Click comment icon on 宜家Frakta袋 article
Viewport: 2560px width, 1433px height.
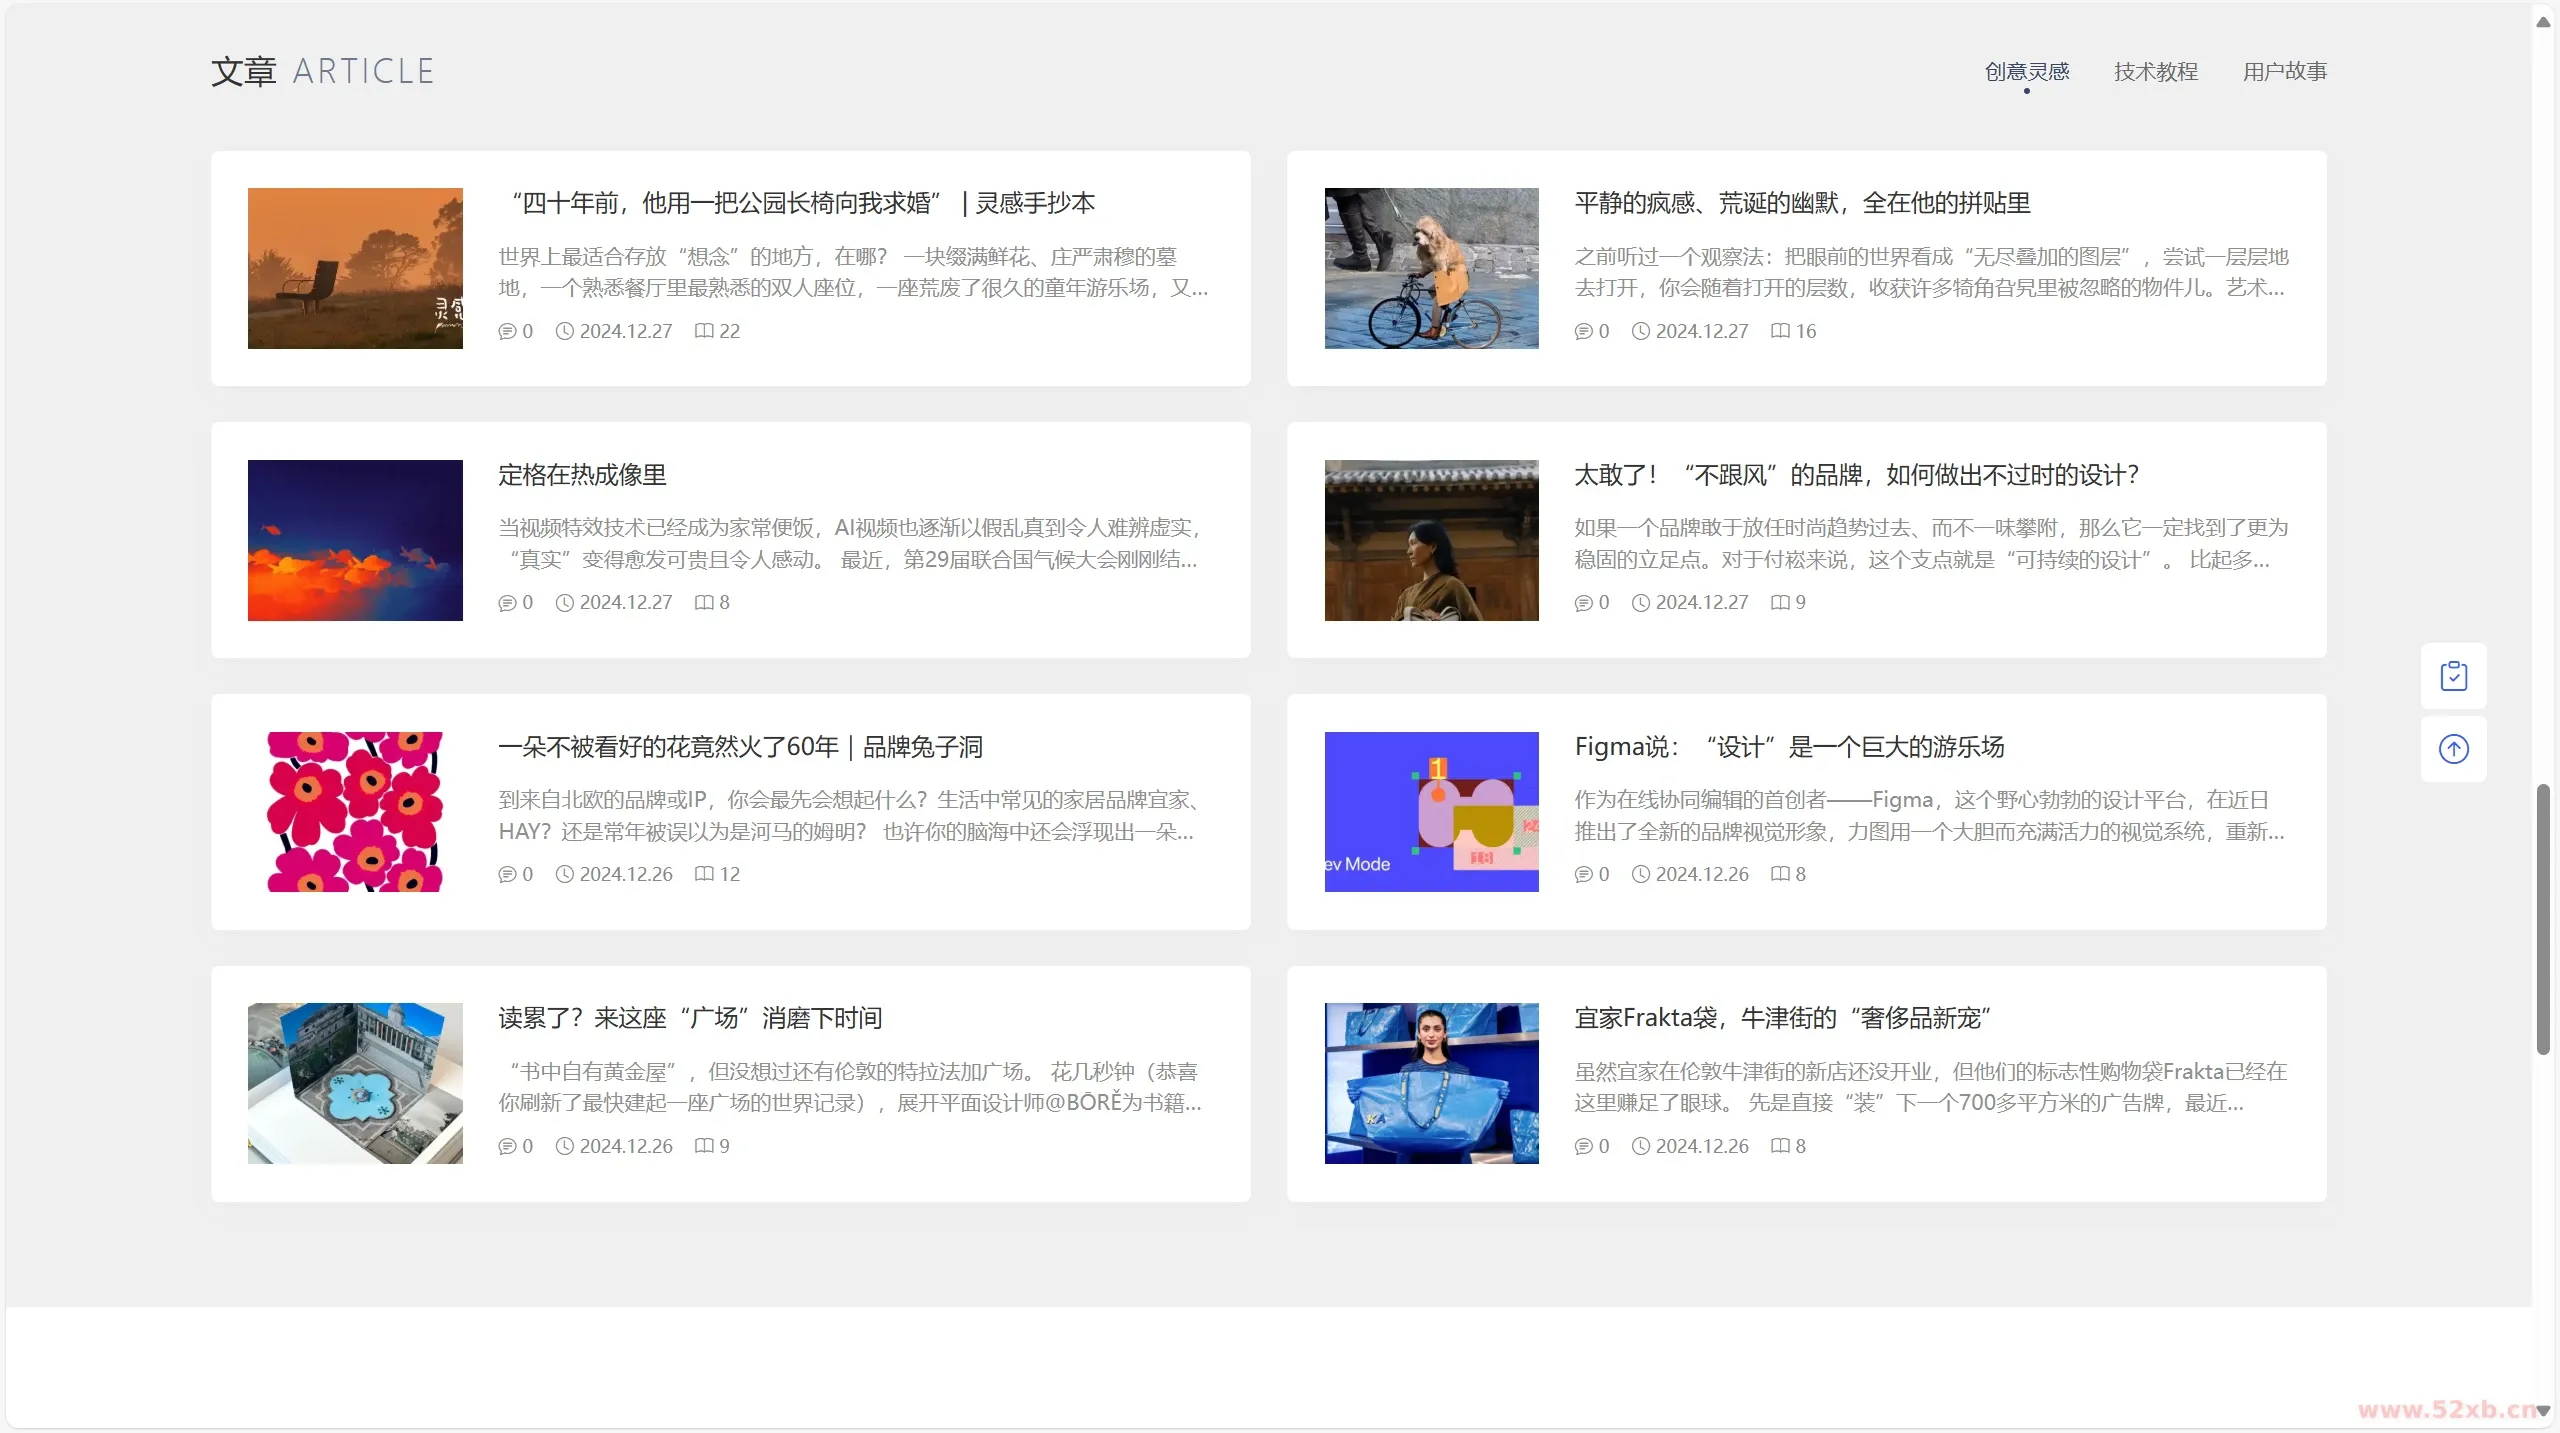click(x=1584, y=1146)
